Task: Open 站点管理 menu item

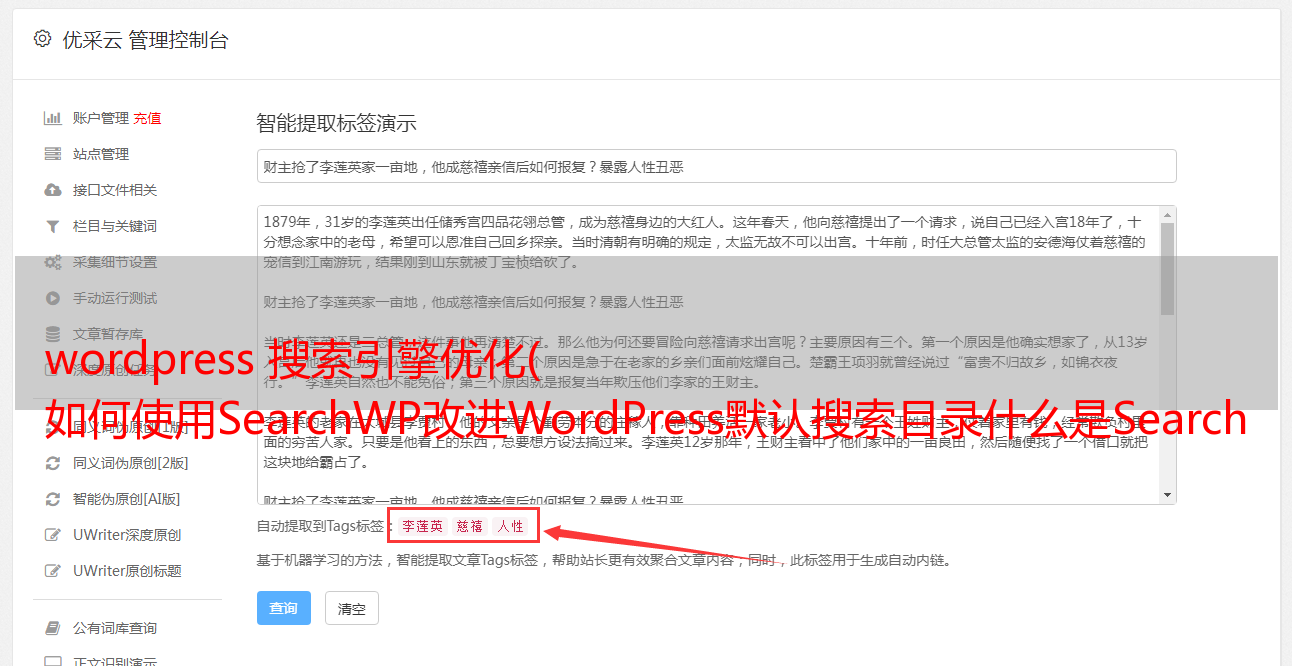Action: click(x=101, y=154)
